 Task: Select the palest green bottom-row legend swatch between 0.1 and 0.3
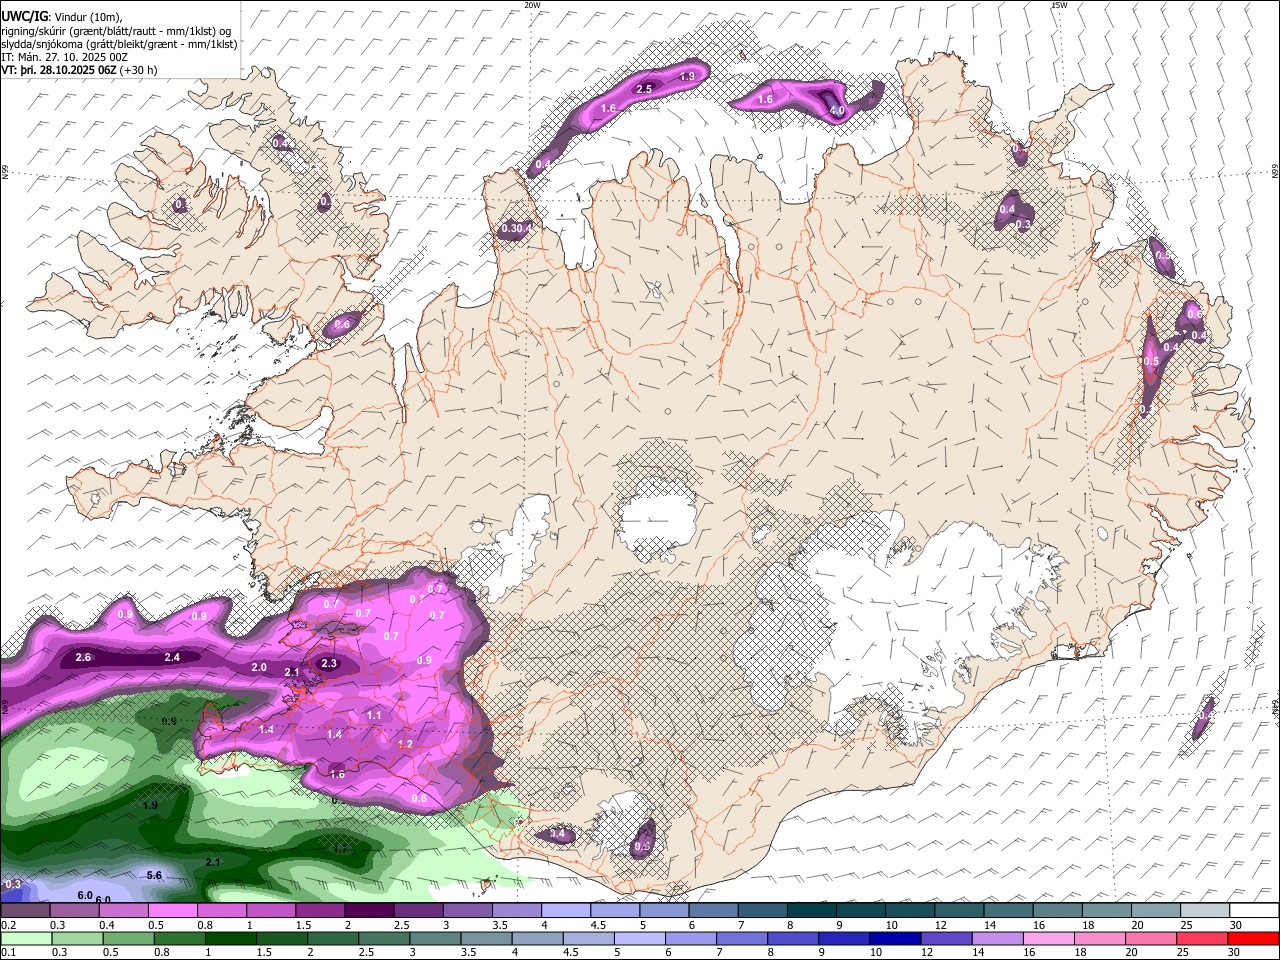[x=25, y=938]
